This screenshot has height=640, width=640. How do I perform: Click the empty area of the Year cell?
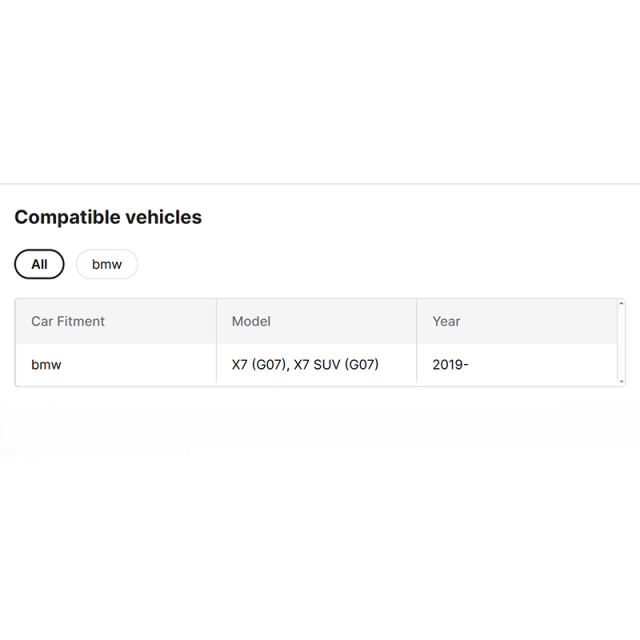pos(543,364)
